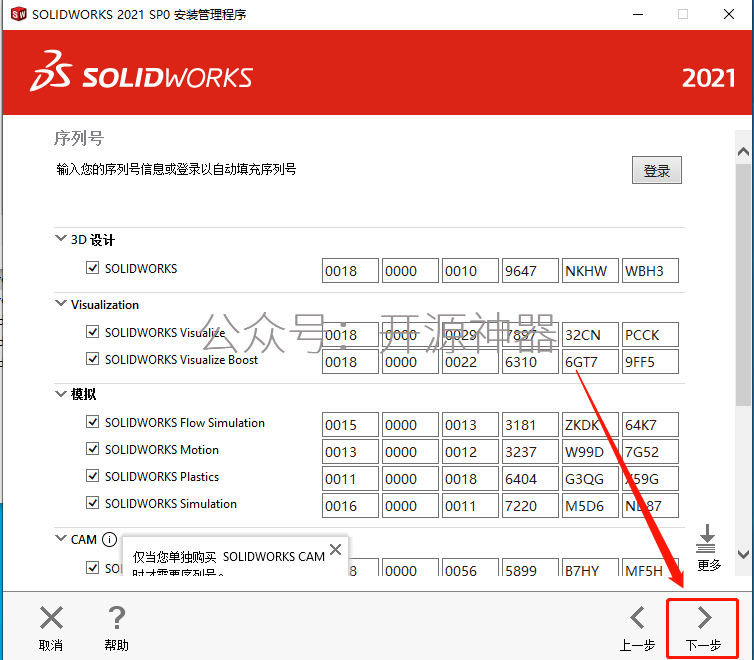The image size is (754, 660).
Task: Click CAM serial field 5899
Action: tap(530, 567)
